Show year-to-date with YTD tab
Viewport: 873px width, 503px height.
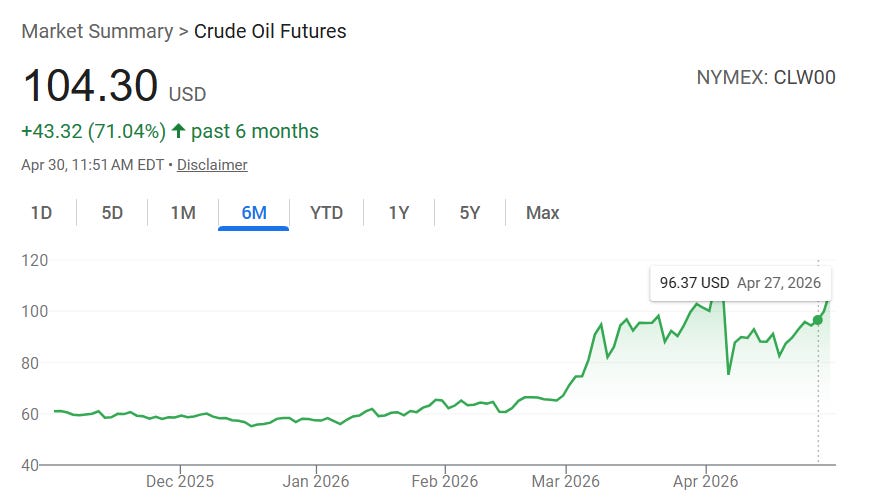click(326, 213)
